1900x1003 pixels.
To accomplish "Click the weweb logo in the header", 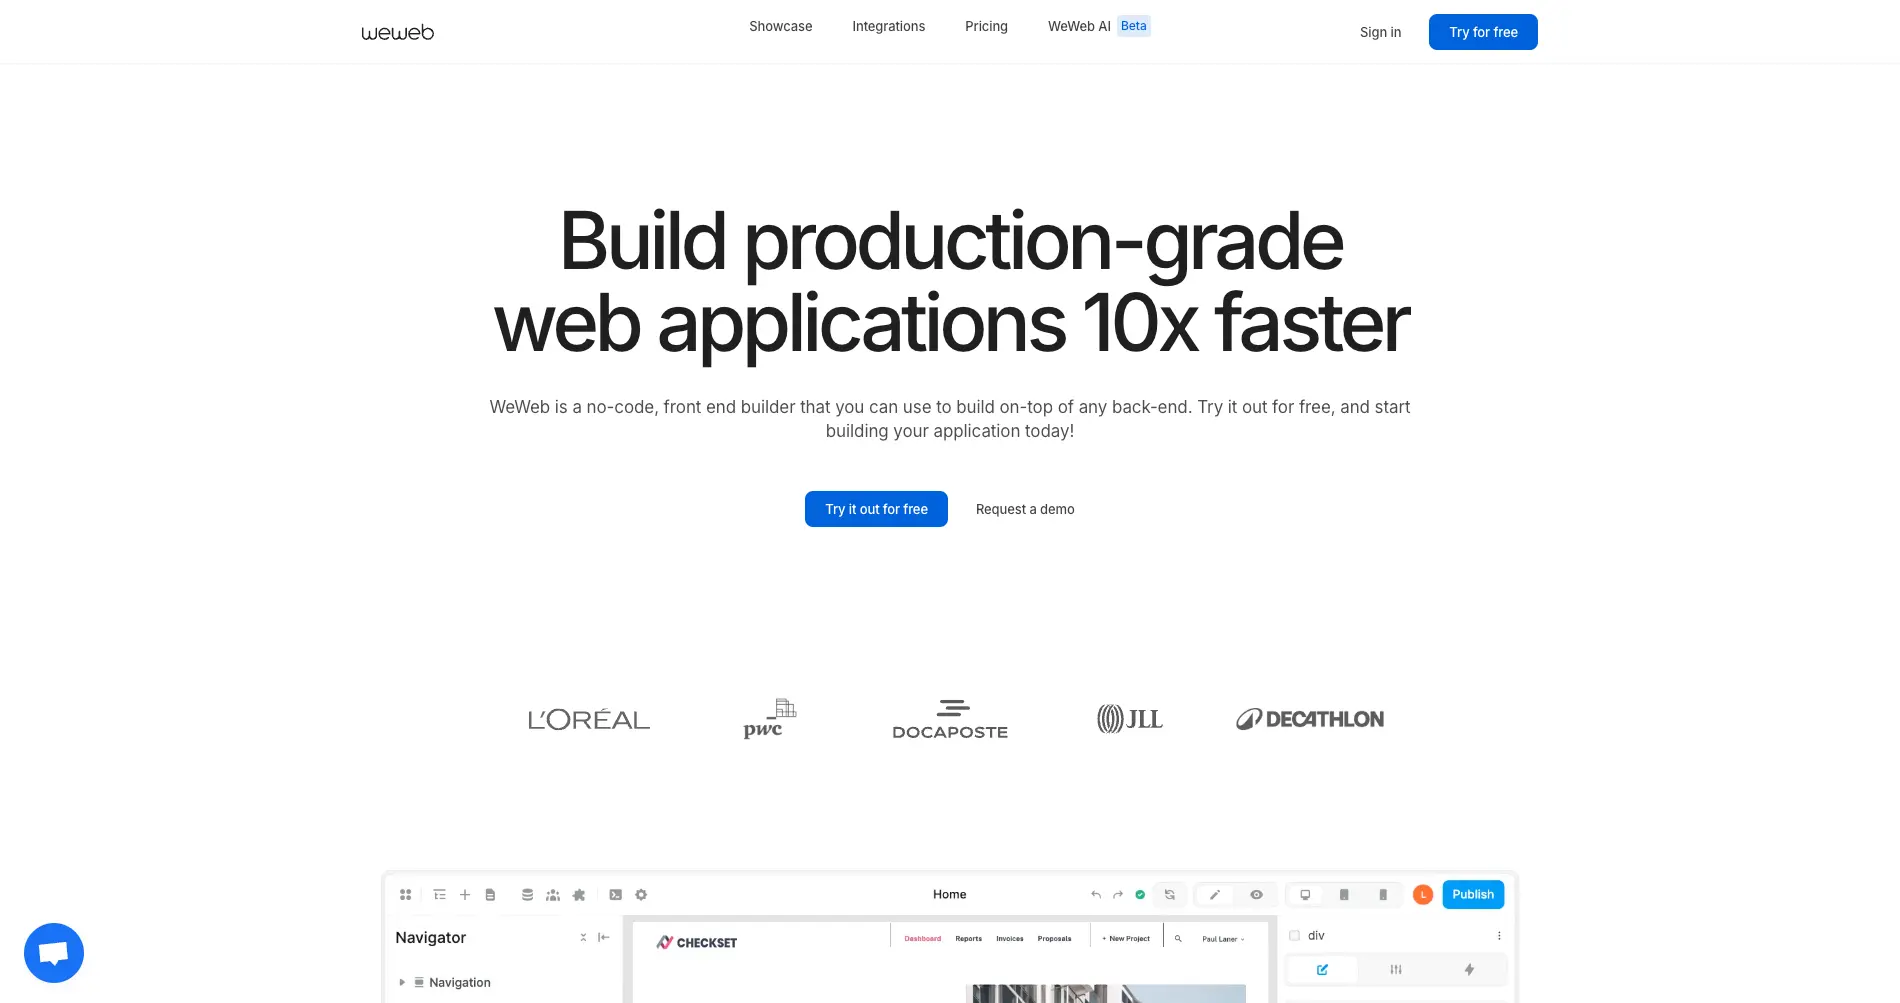I will point(397,32).
